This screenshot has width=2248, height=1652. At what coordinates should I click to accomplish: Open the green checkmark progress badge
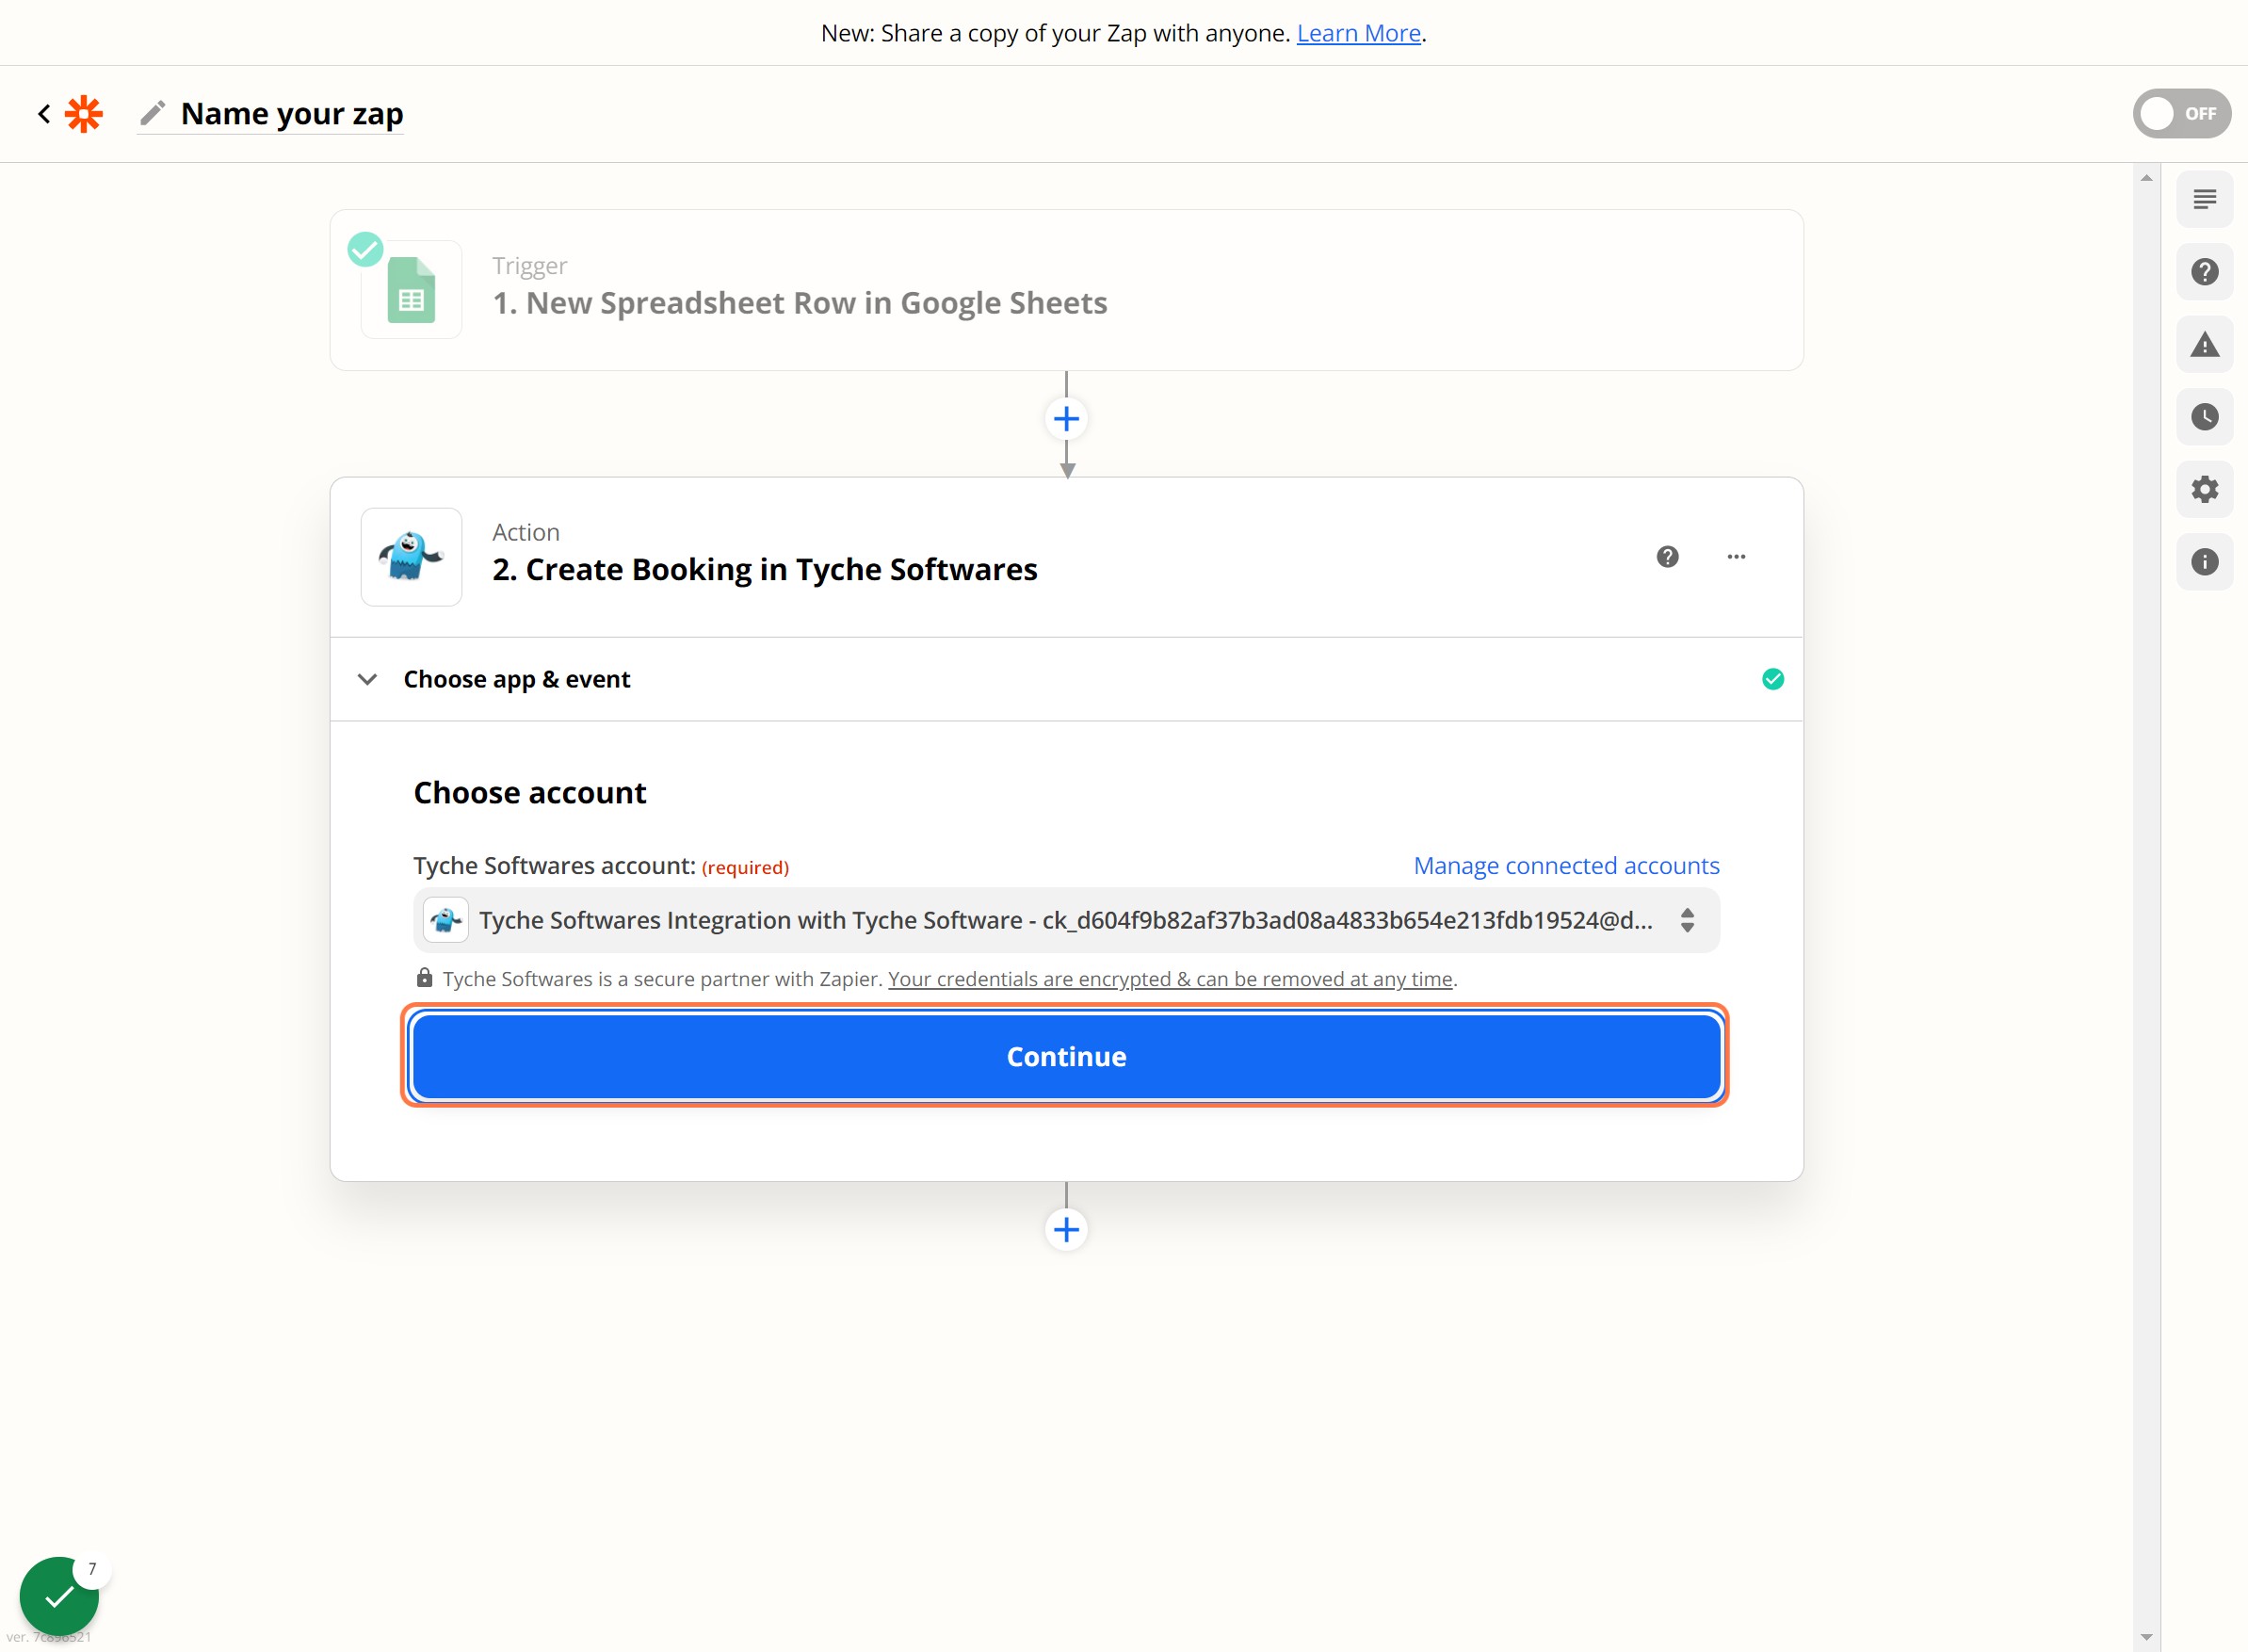tap(59, 1596)
